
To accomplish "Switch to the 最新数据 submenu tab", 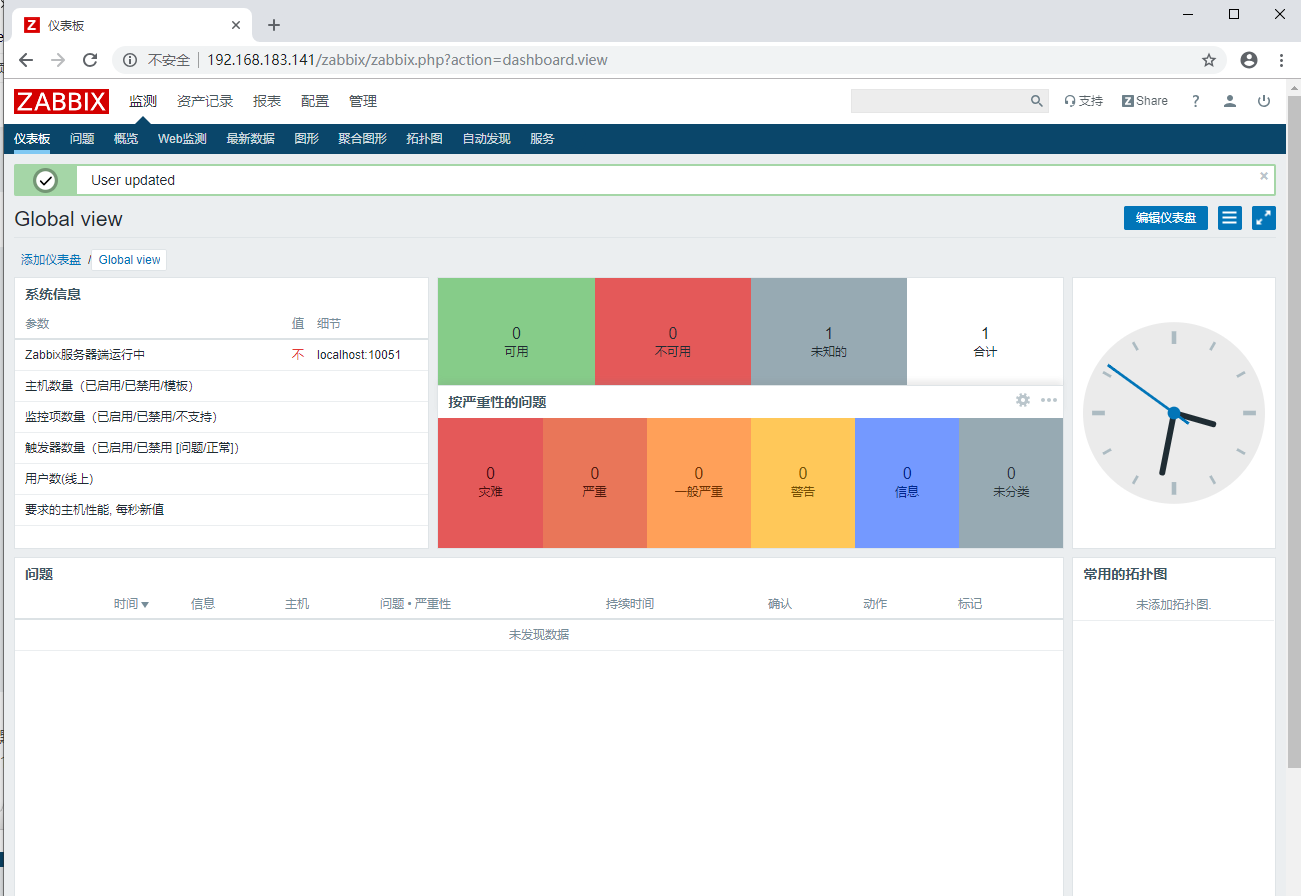I will pyautogui.click(x=250, y=139).
